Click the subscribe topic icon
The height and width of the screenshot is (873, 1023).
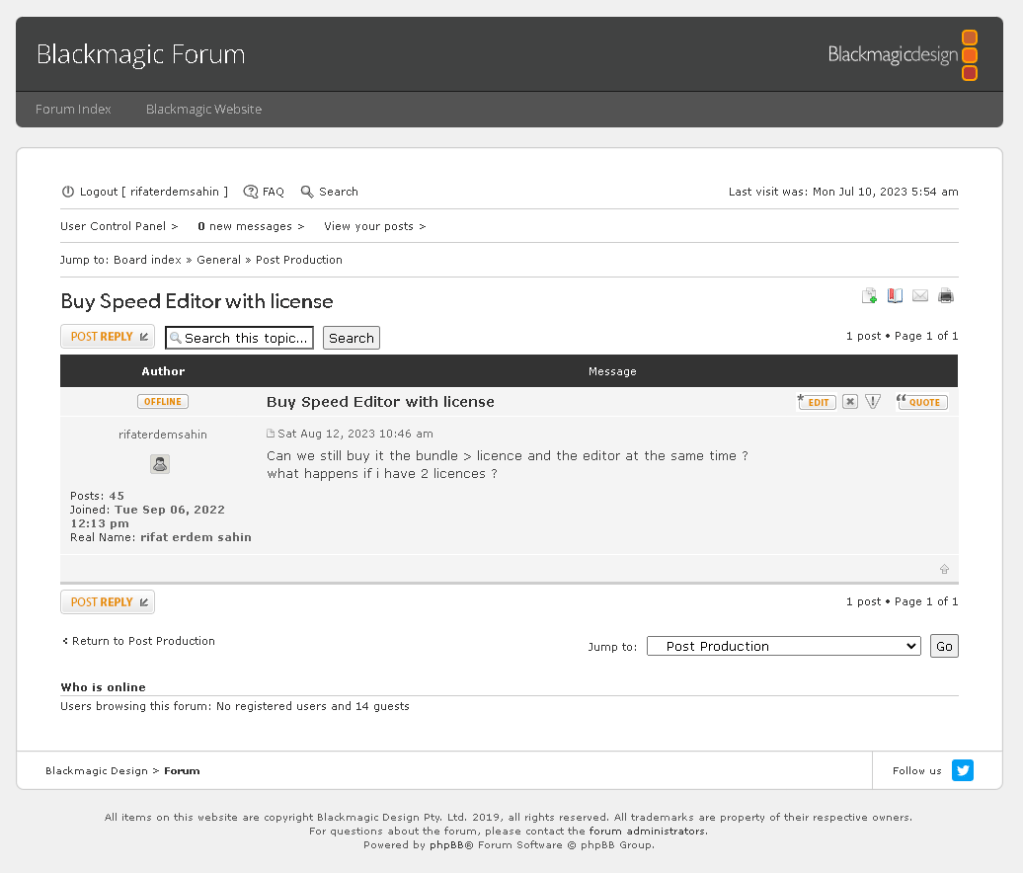click(x=869, y=296)
